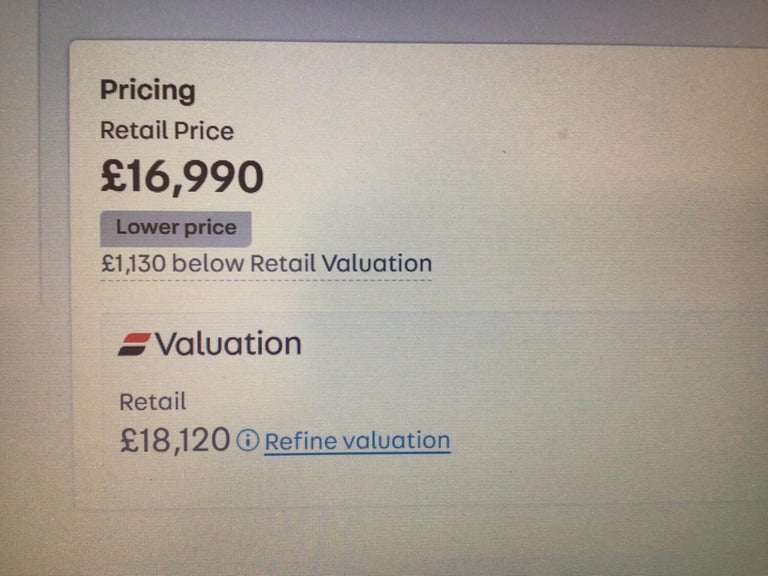Click the word price in Lower price badge
768x576 pixels.
[211, 228]
